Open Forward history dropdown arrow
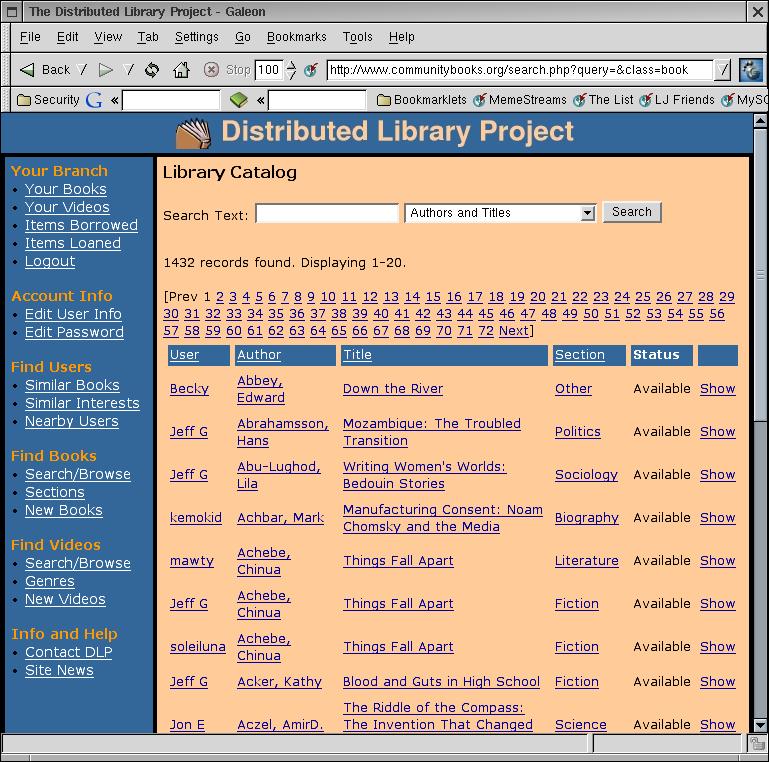The image size is (769, 762). (x=129, y=70)
